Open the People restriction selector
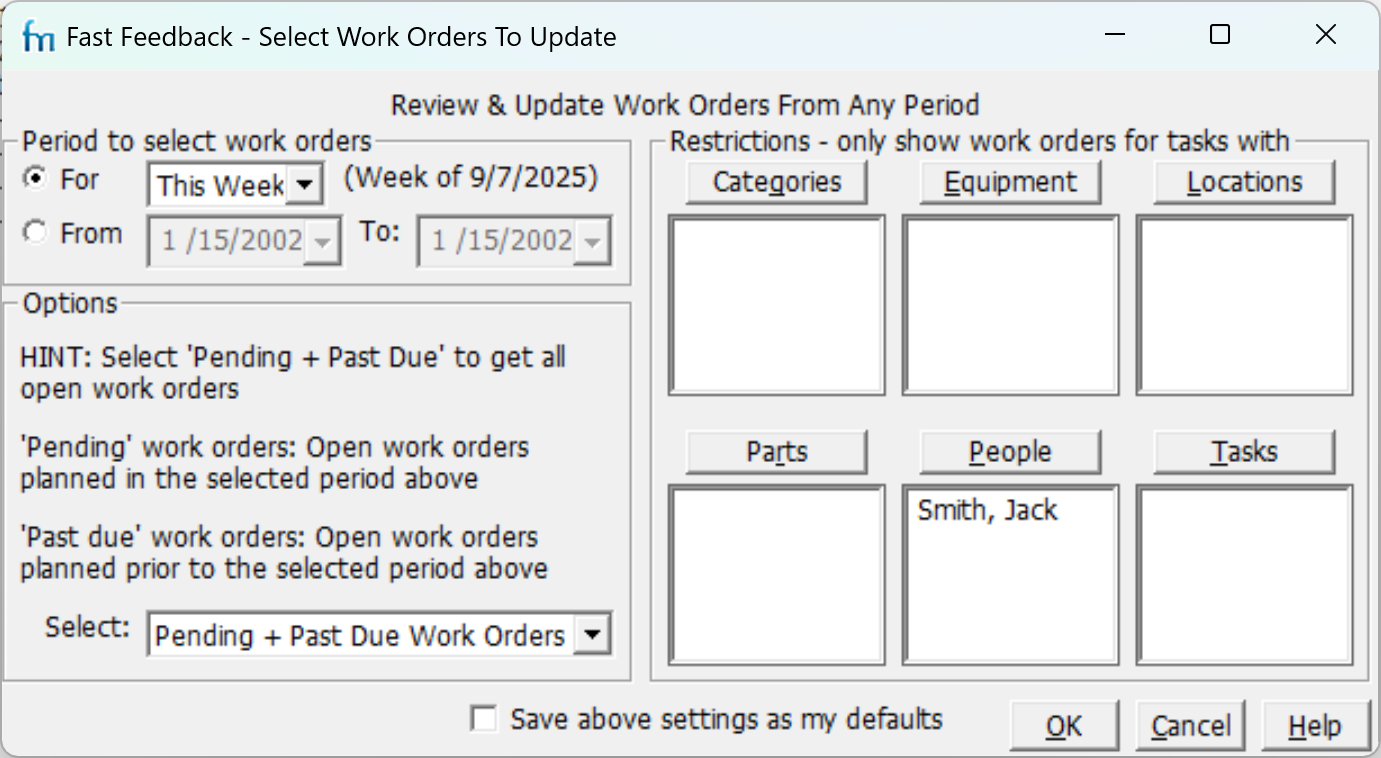 pyautogui.click(x=1010, y=452)
